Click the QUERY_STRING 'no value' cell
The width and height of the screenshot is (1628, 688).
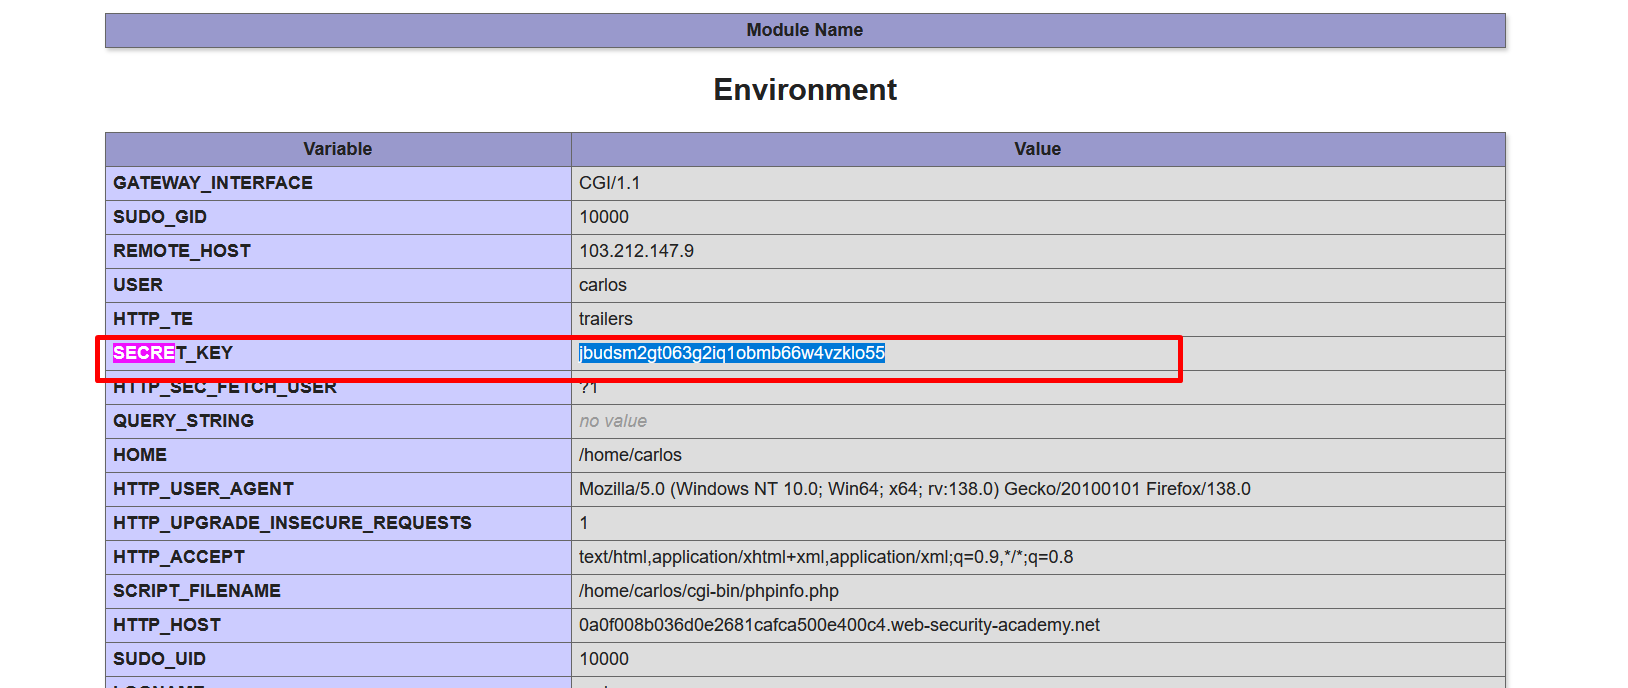click(612, 421)
